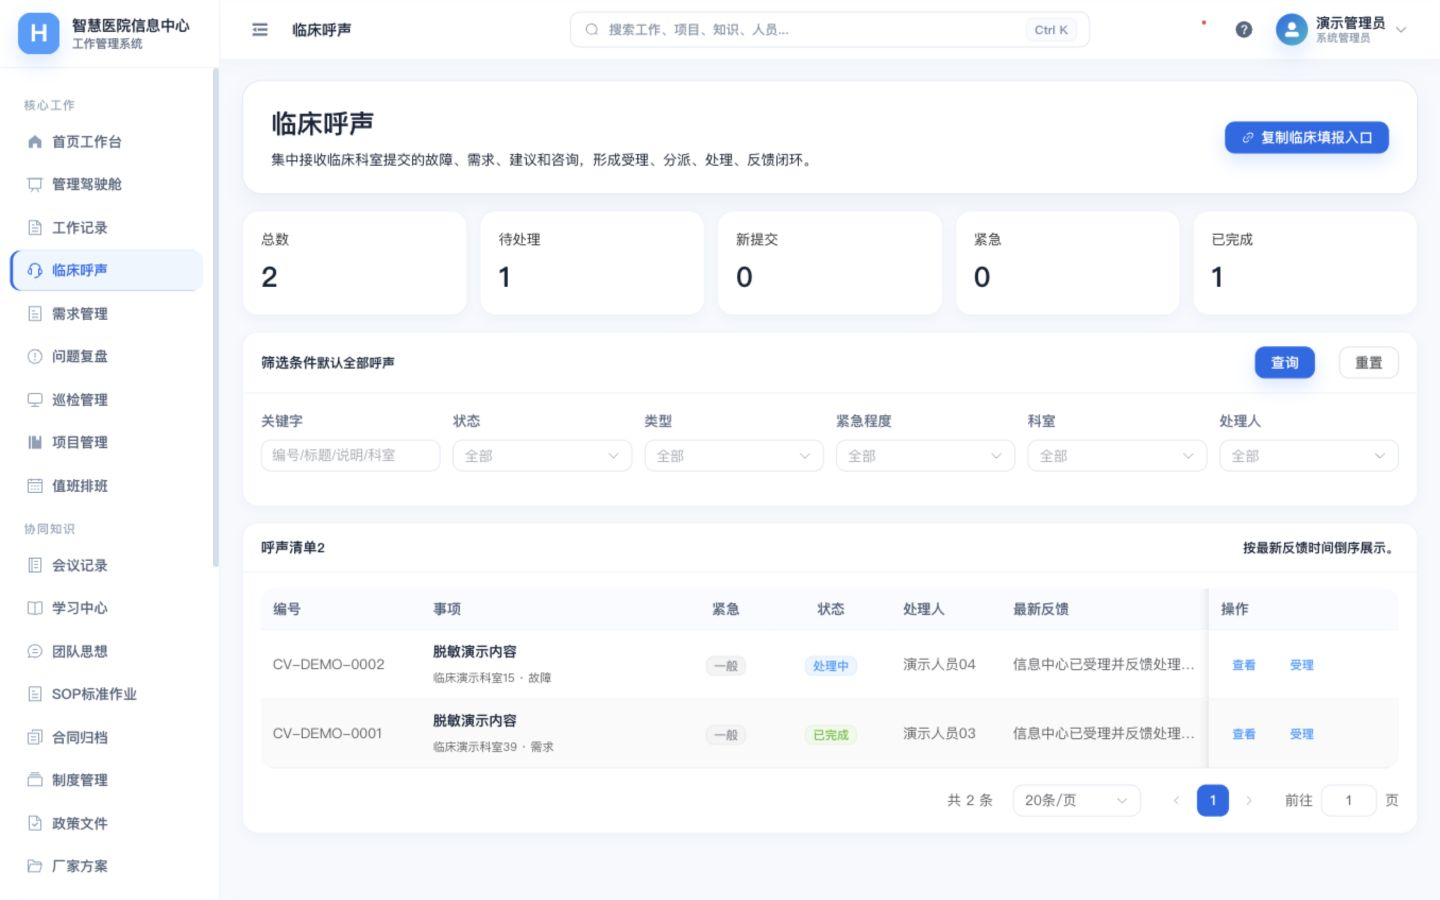
Task: Click the next page arrow
Action: coord(1249,800)
